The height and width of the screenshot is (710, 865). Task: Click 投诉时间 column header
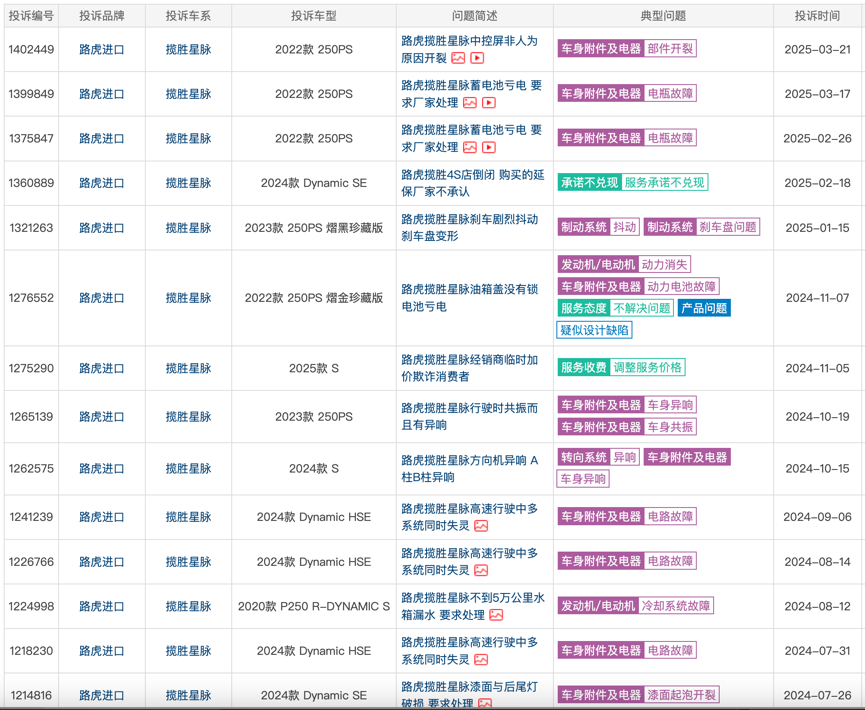coord(817,16)
